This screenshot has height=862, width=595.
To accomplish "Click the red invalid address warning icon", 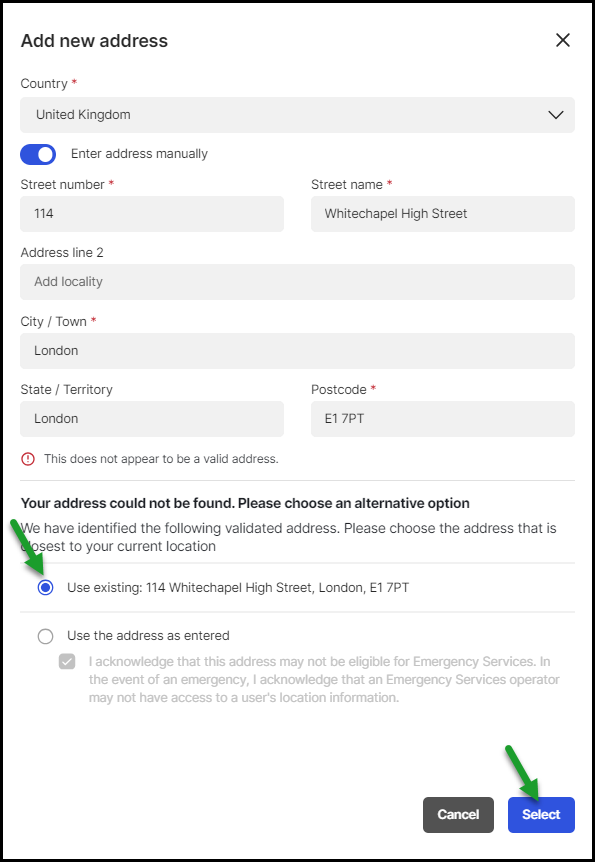I will click(x=27, y=459).
